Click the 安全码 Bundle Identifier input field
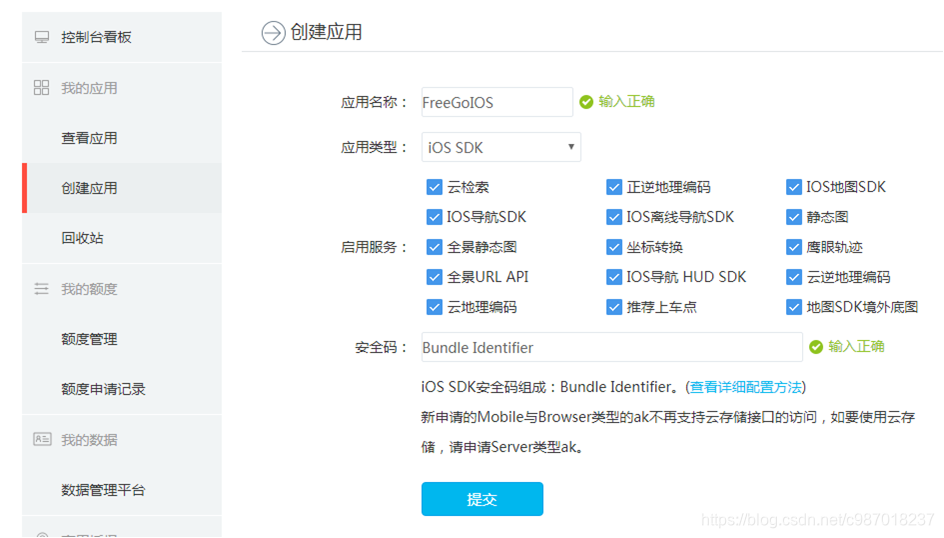The width and height of the screenshot is (944, 538). pos(612,347)
